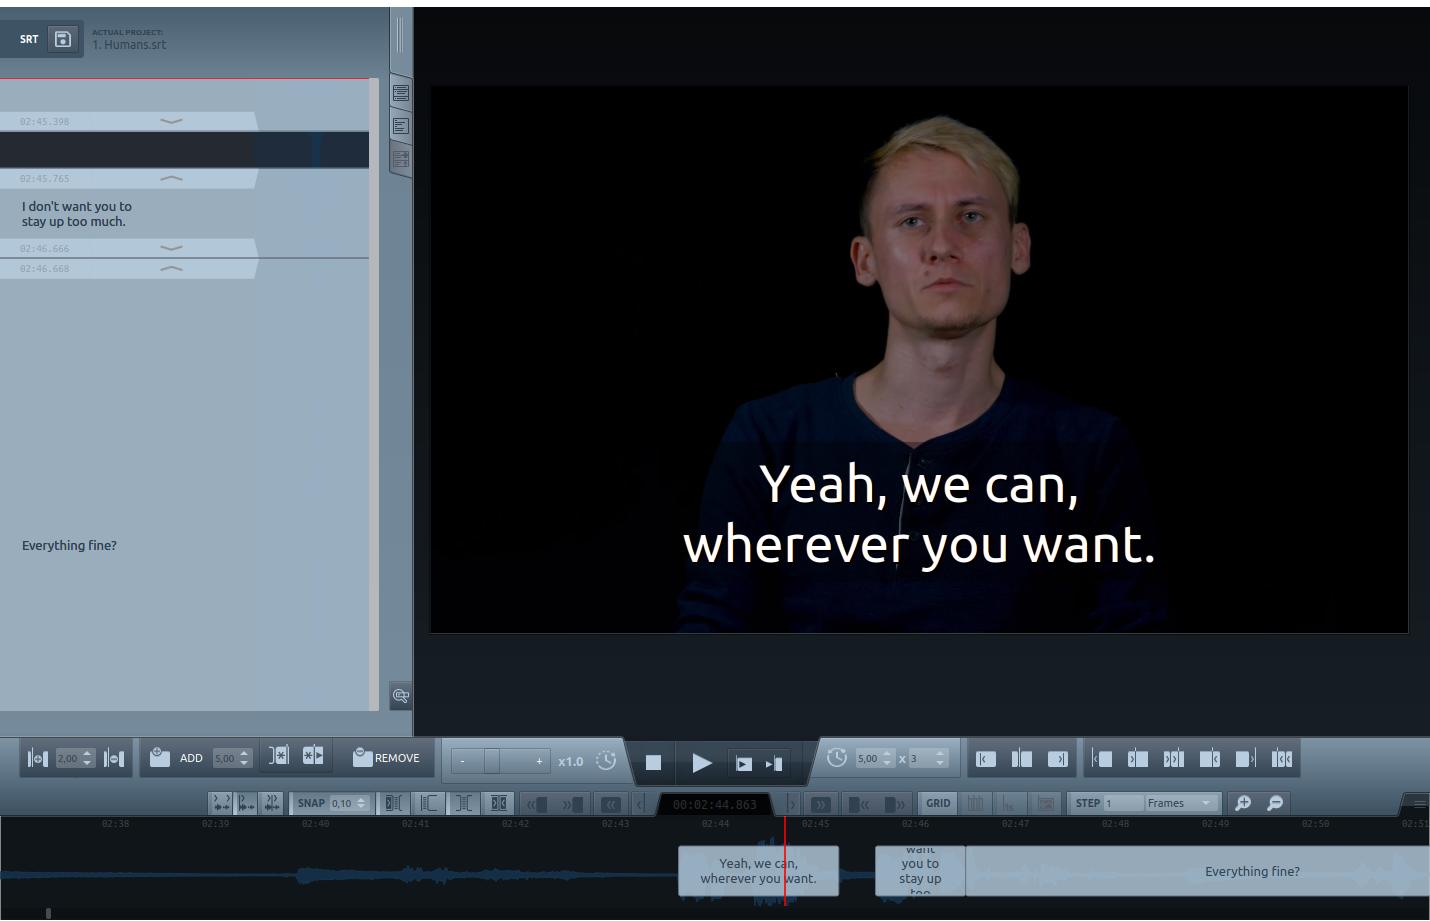Add a new subtitle with the ADD icon
This screenshot has width=1430, height=921.
coord(160,757)
